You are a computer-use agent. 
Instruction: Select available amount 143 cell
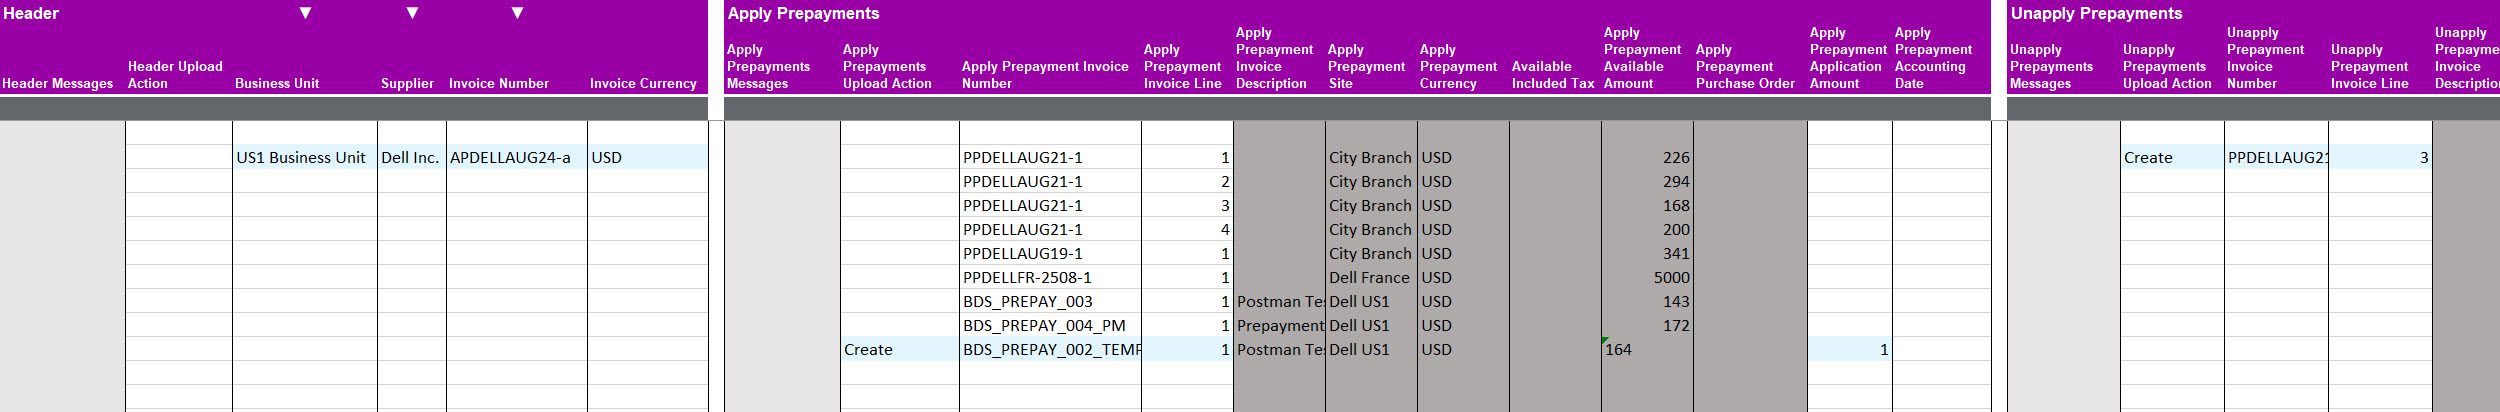tap(1647, 301)
